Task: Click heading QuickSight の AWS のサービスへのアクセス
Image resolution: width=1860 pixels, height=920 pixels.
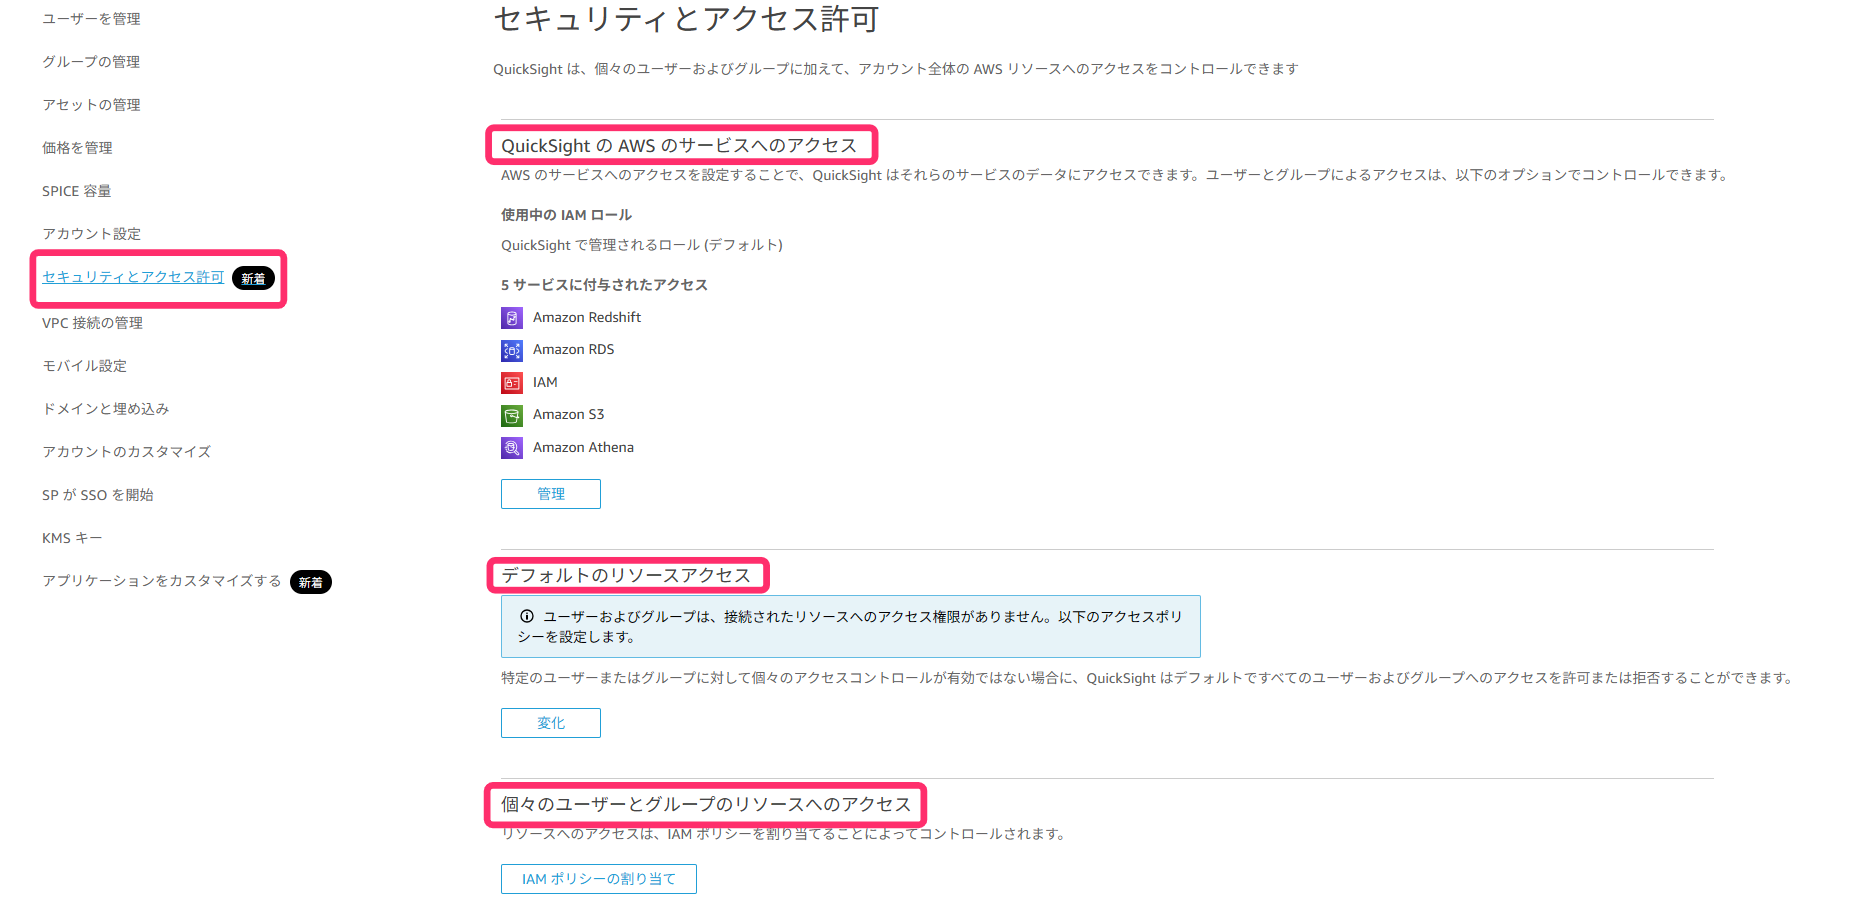Action: point(679,146)
